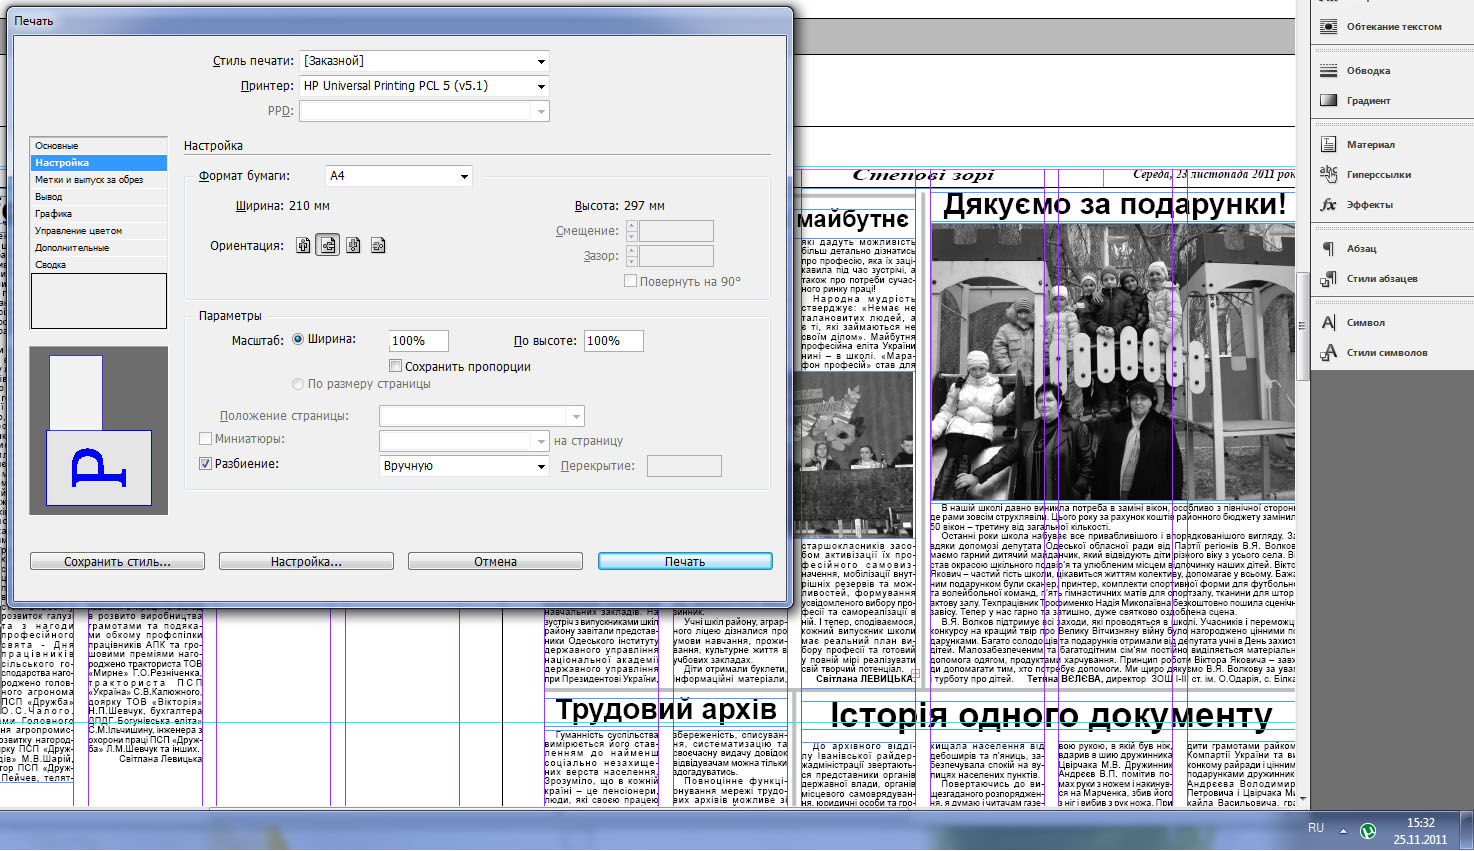
Task: Open Метки и выпуск за обрез section
Action: (98, 180)
